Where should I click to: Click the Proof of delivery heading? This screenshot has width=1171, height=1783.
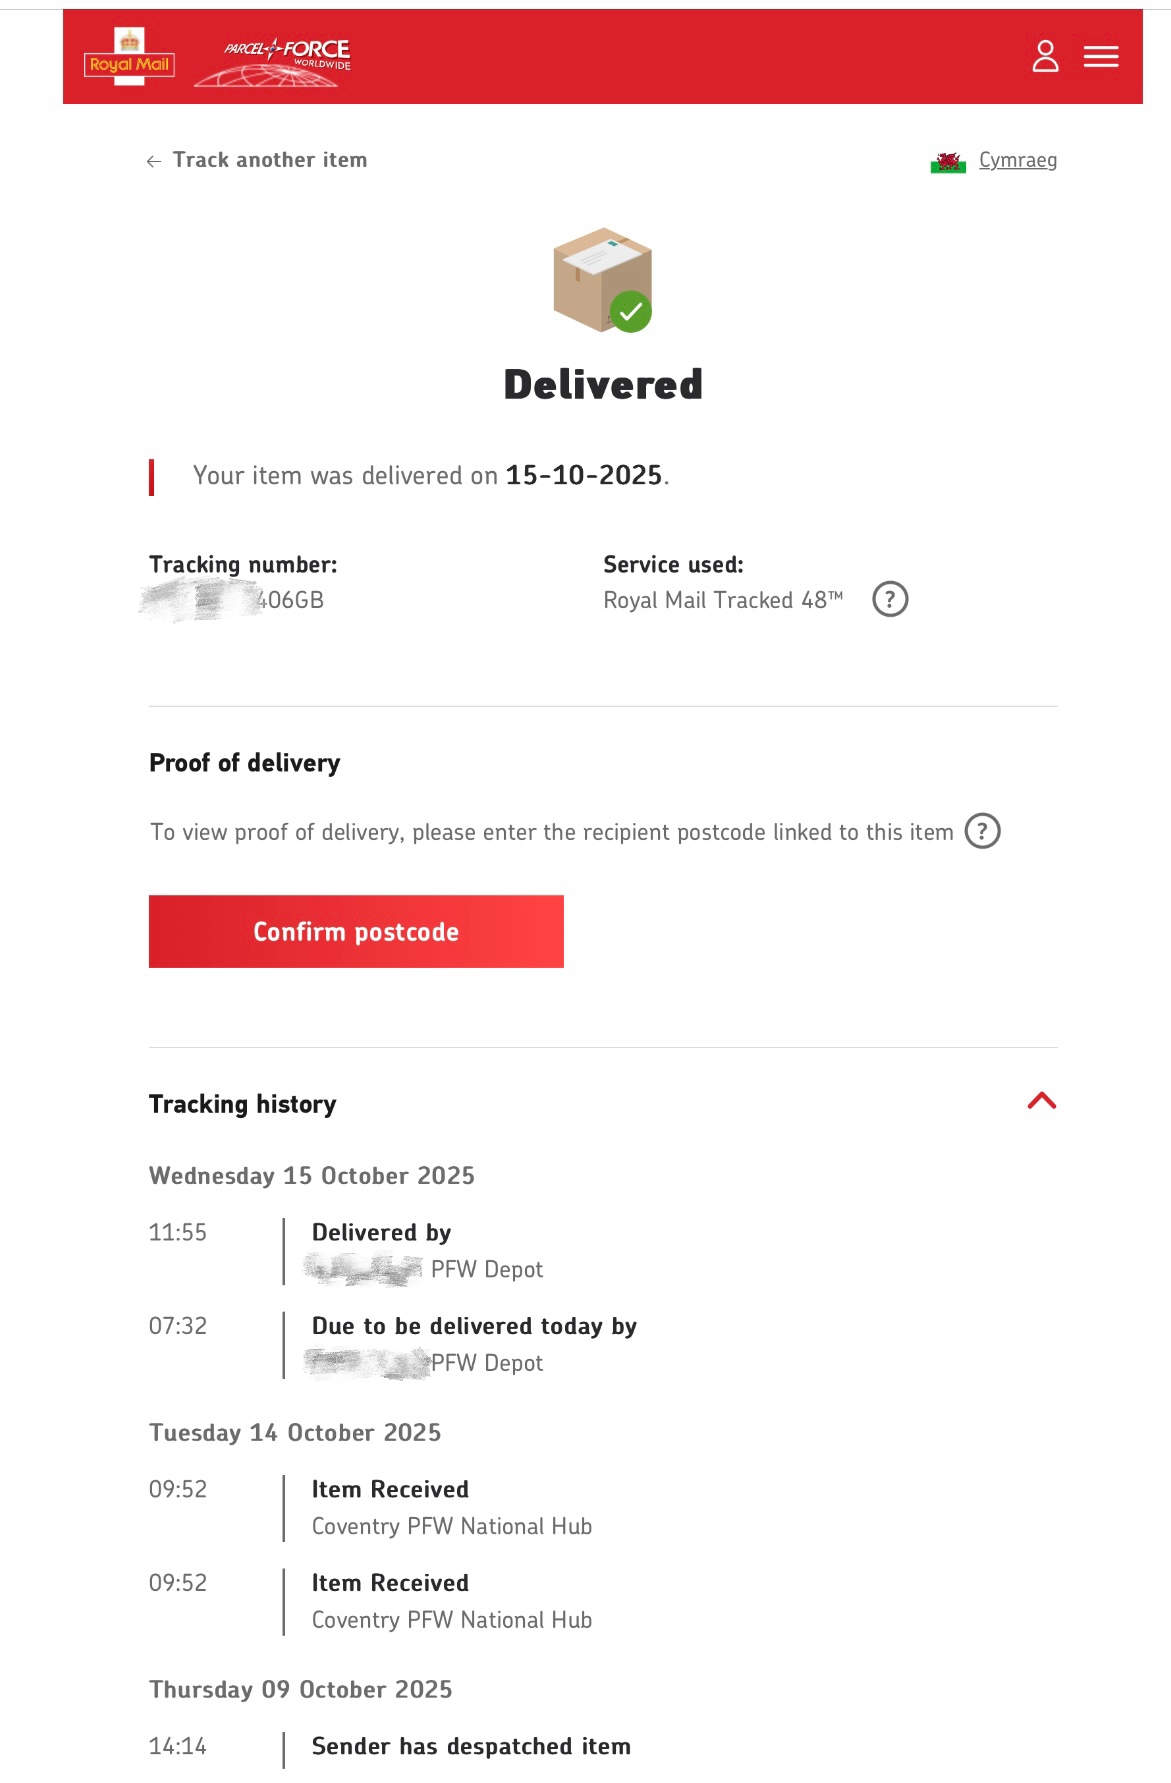pos(245,763)
